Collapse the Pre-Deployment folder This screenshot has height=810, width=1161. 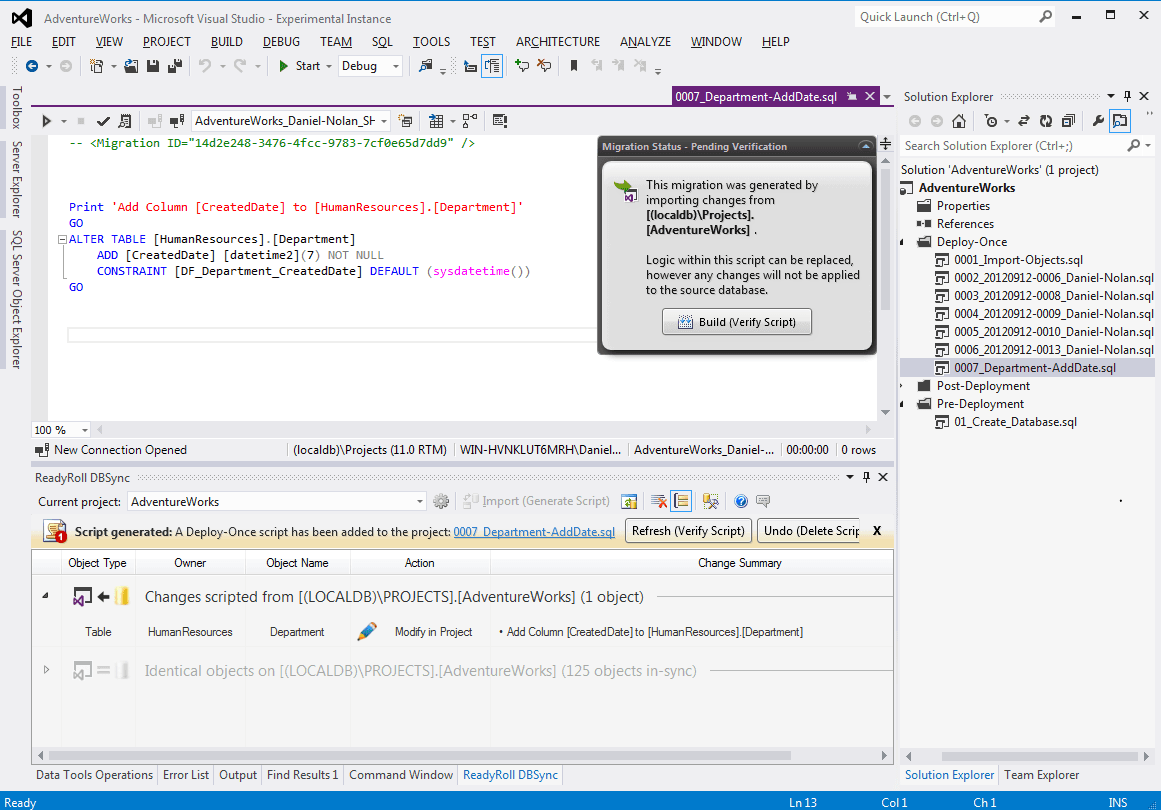pyautogui.click(x=903, y=404)
